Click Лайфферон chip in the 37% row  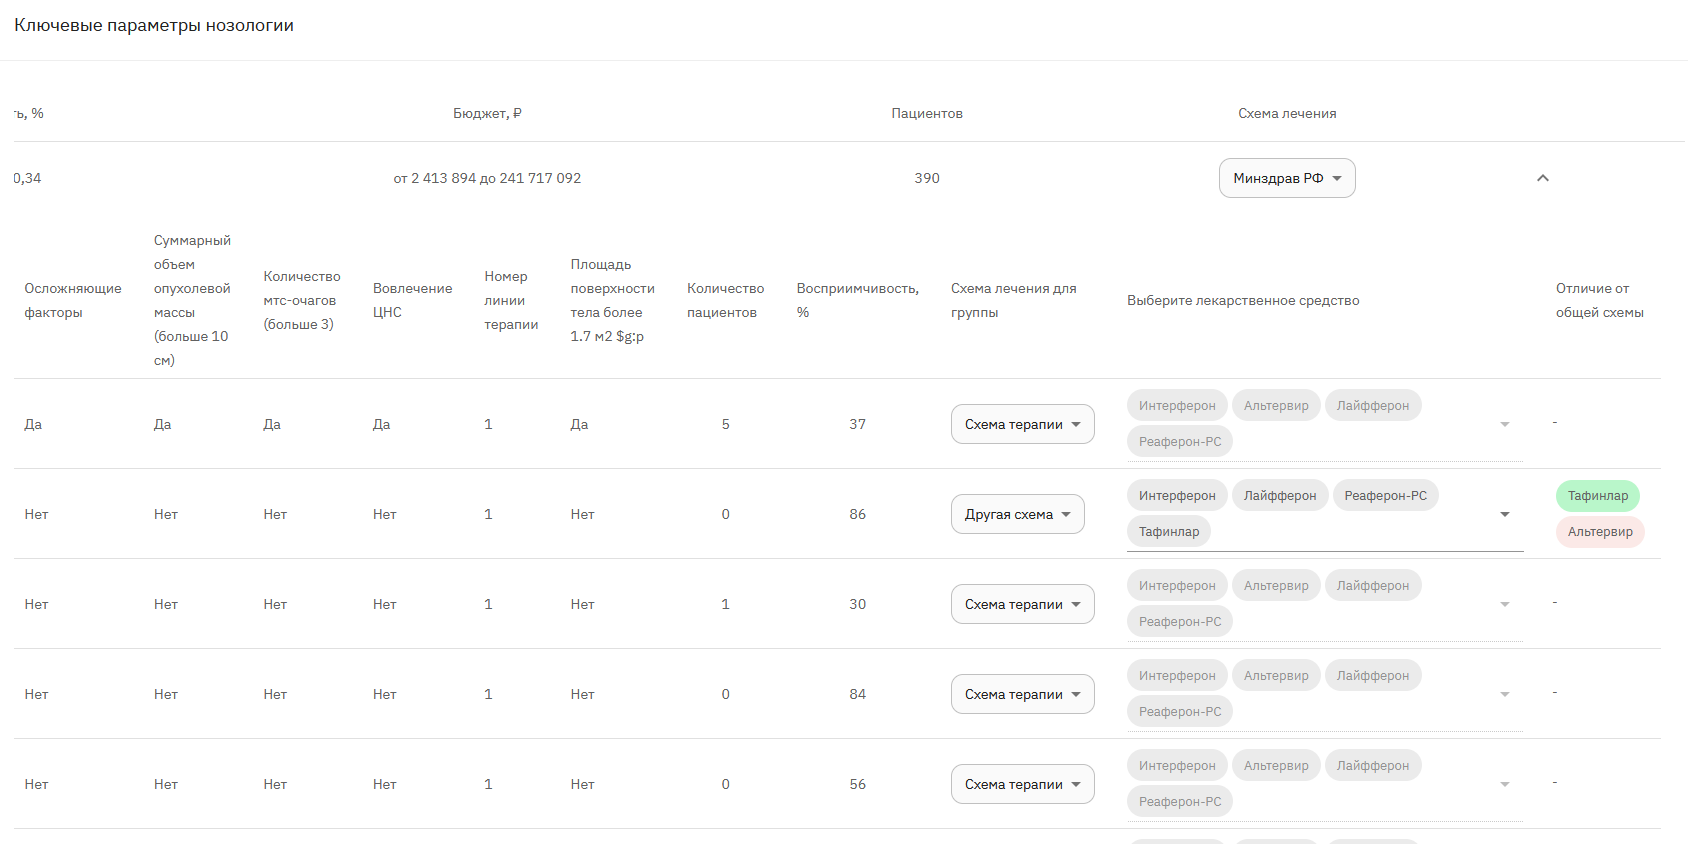(x=1373, y=405)
